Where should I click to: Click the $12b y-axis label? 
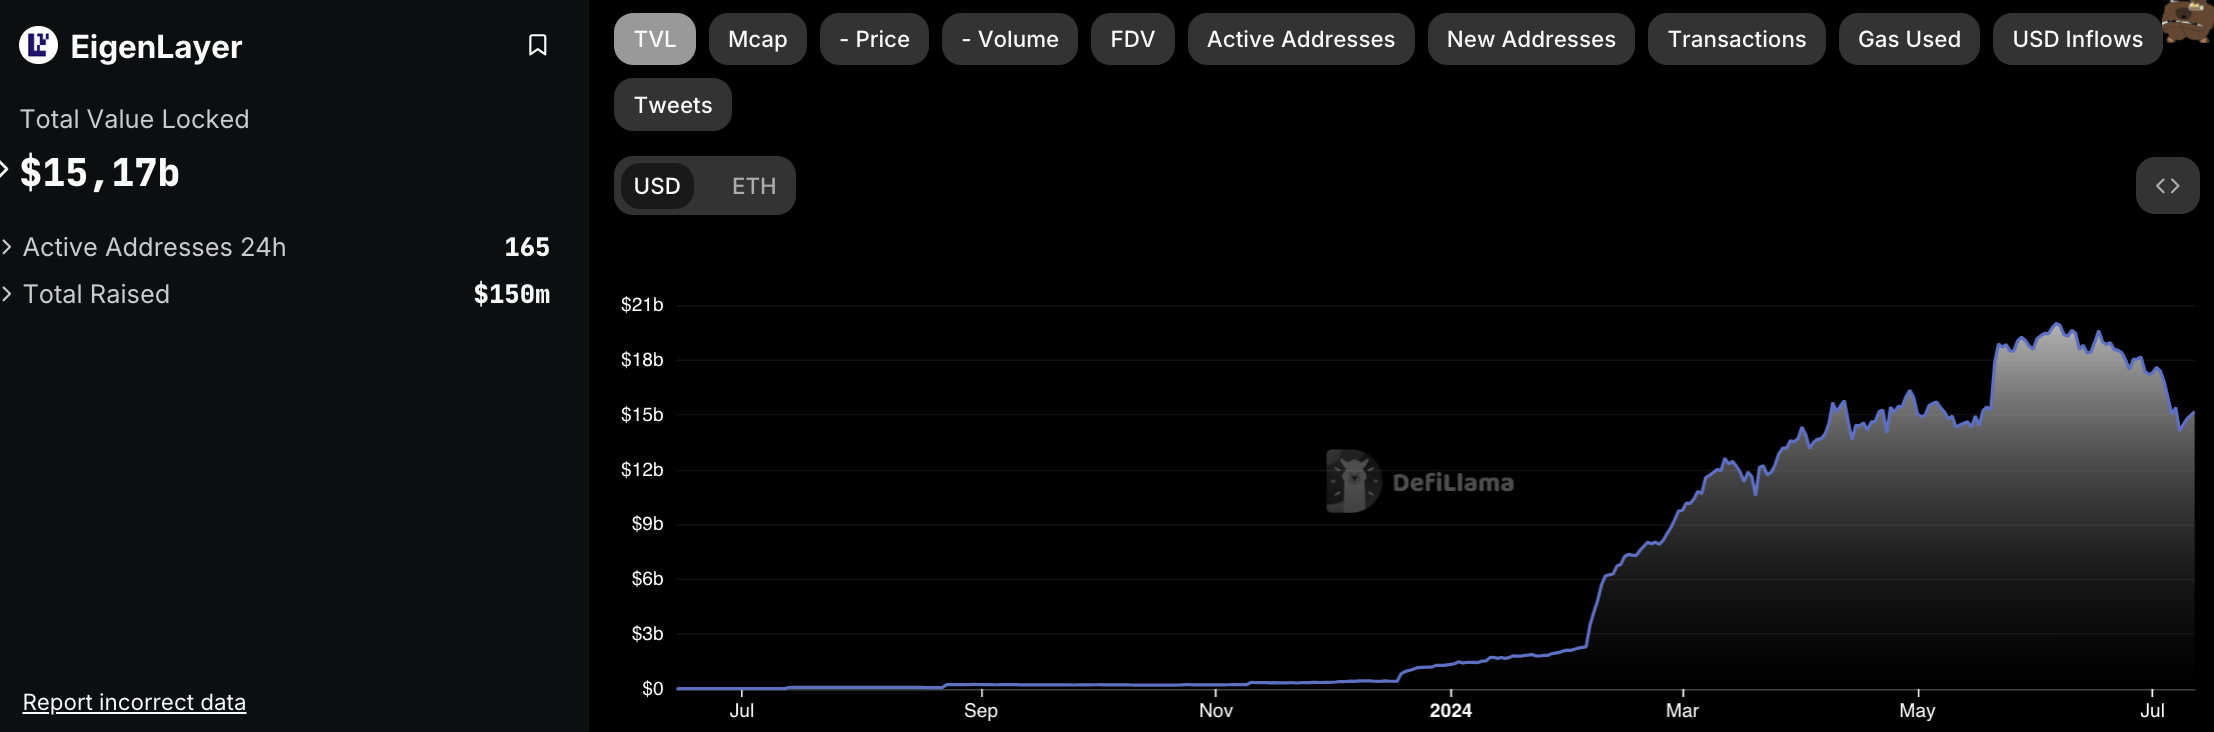click(642, 470)
